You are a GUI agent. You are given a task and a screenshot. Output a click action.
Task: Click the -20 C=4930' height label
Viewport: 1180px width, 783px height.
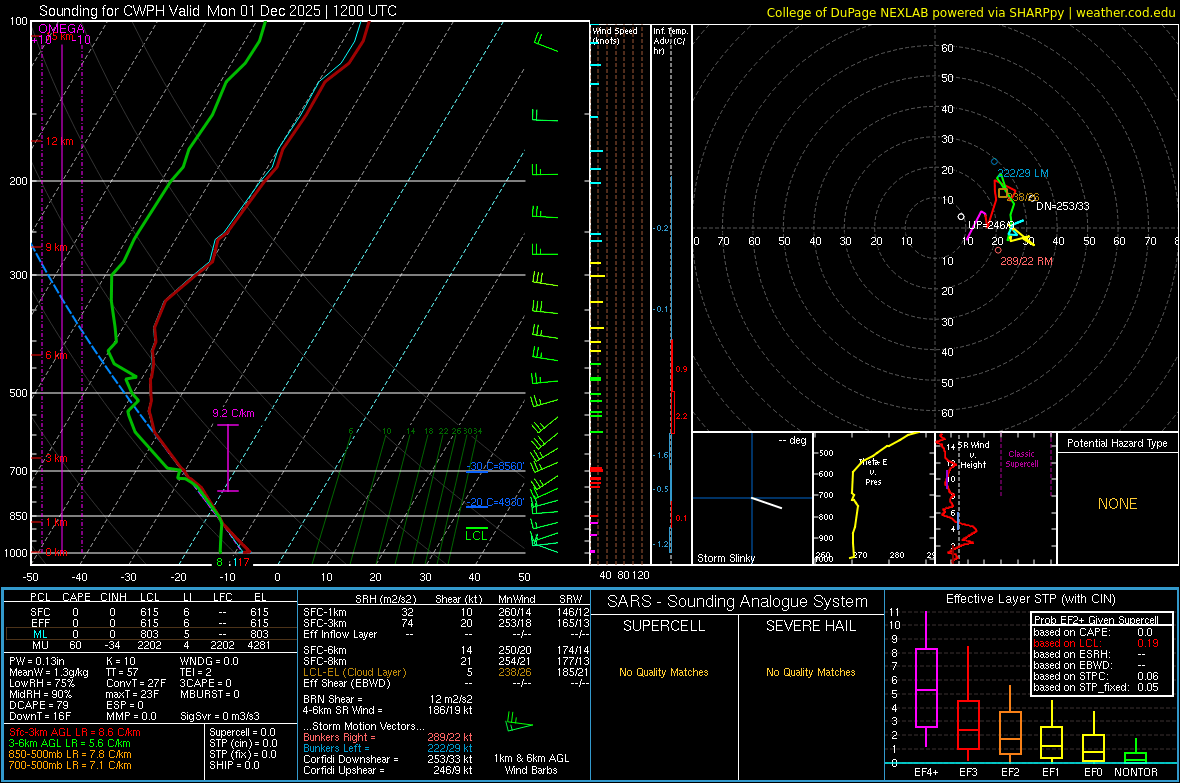pos(495,502)
